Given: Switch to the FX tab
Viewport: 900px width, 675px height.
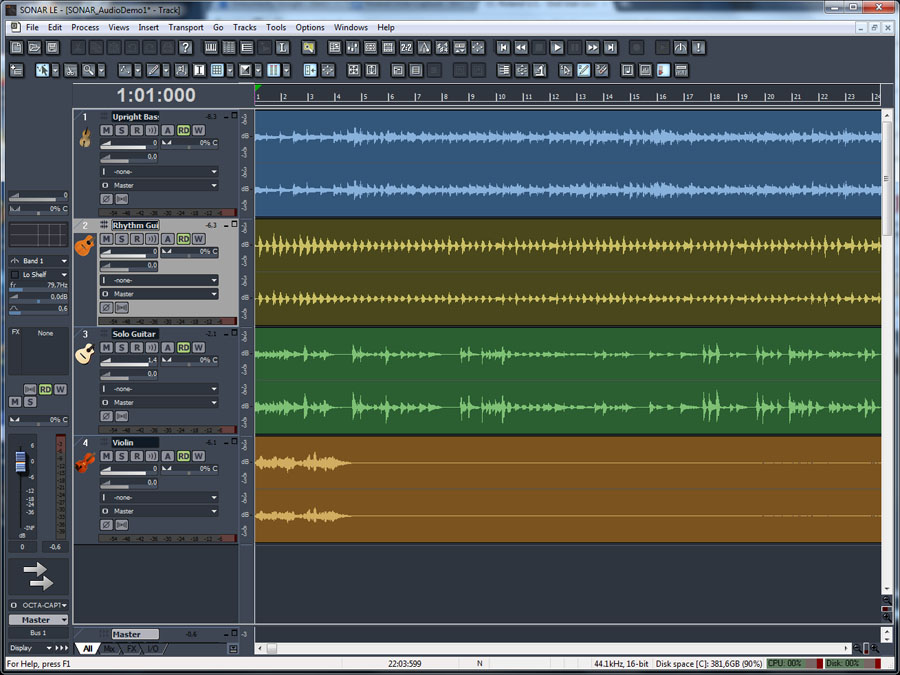Looking at the screenshot, I should (x=131, y=649).
